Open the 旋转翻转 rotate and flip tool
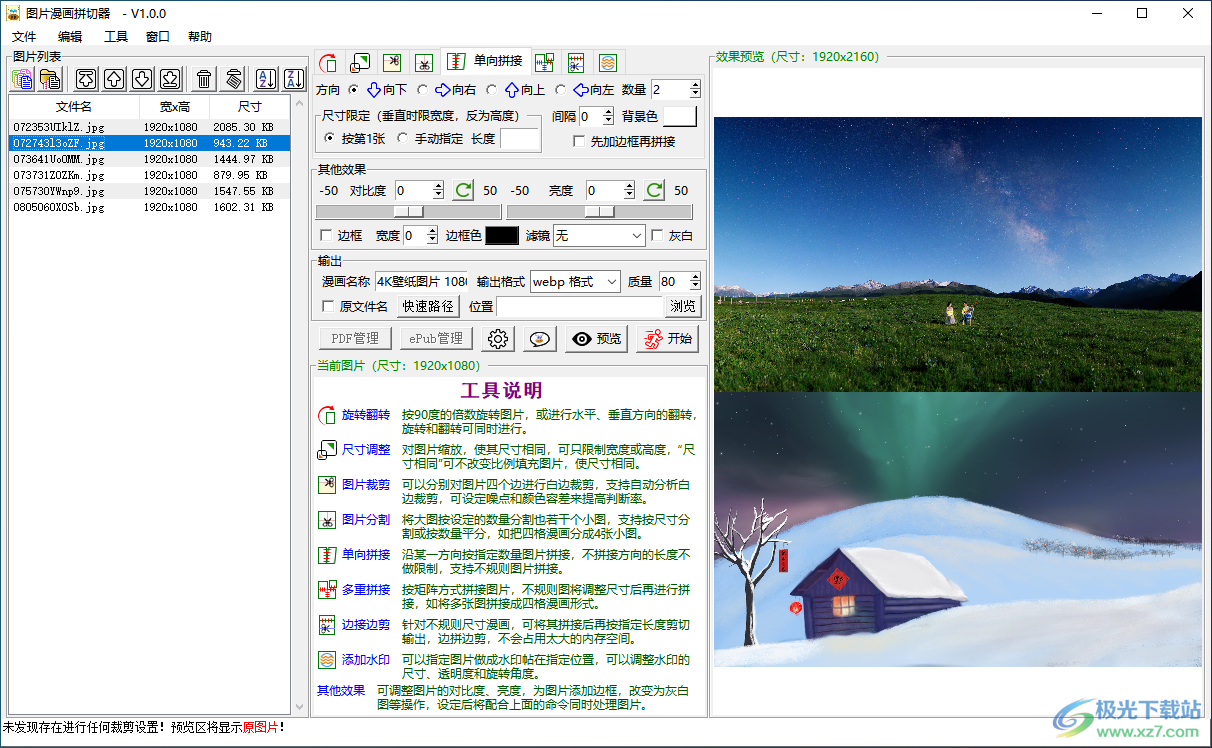 (x=329, y=62)
